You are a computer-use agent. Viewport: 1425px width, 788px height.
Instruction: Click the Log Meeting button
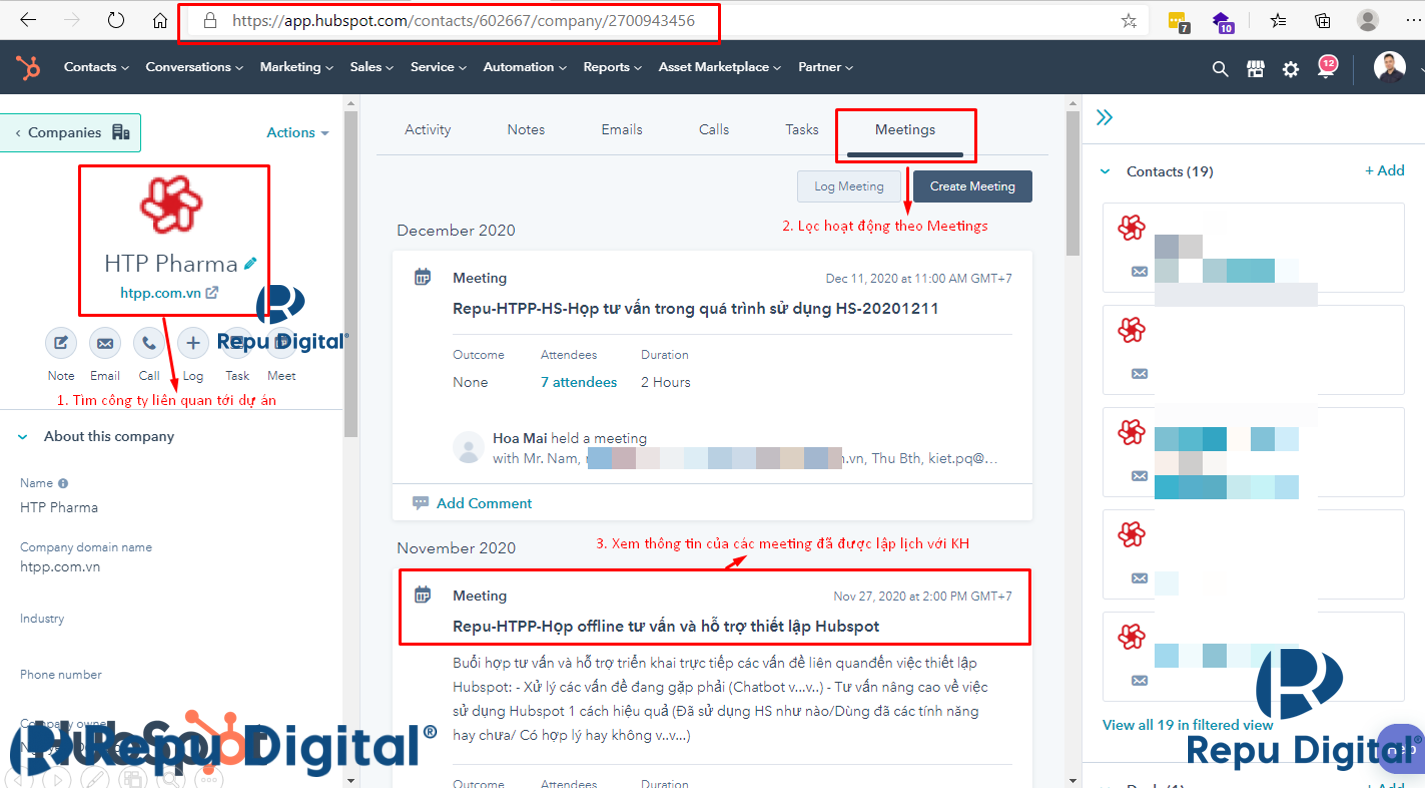coord(849,186)
